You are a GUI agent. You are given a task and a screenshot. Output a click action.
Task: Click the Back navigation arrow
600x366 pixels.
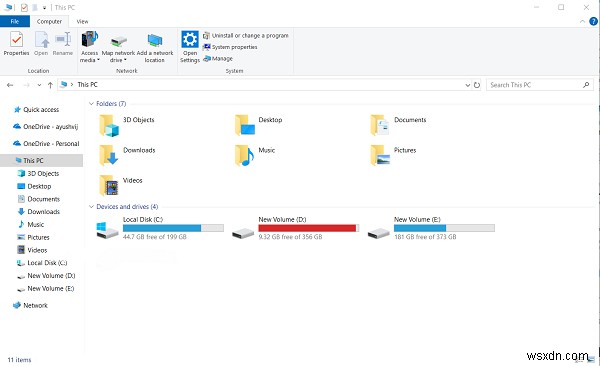(x=10, y=85)
